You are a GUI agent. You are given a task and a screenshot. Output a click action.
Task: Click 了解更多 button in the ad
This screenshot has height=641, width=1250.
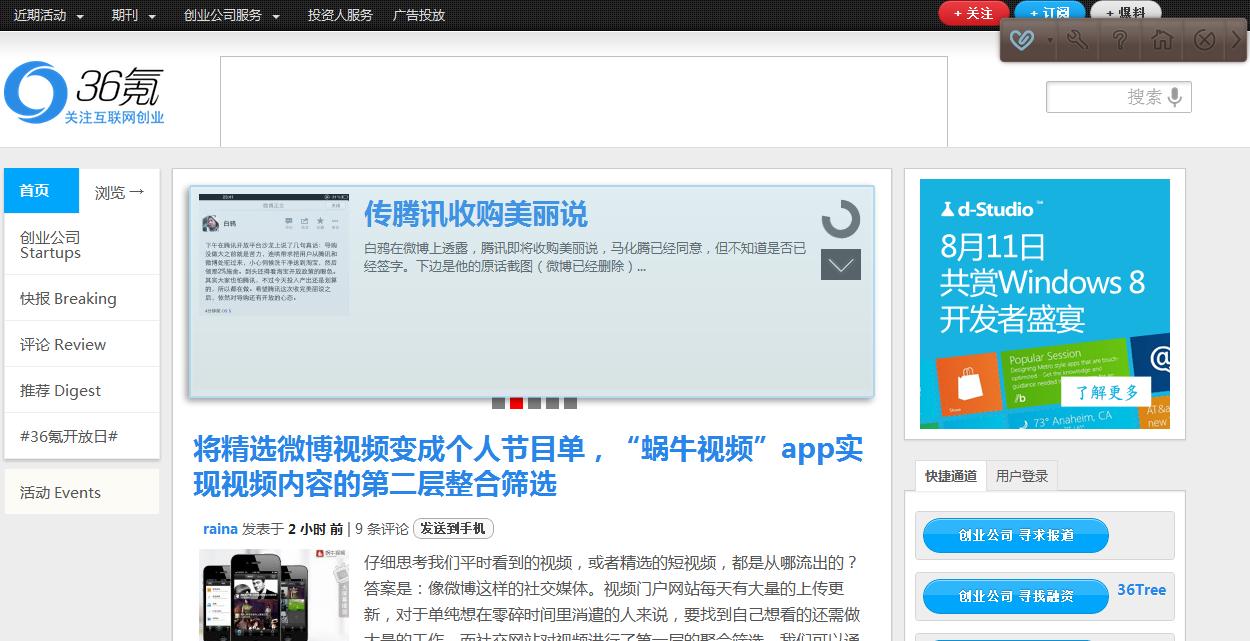1107,392
